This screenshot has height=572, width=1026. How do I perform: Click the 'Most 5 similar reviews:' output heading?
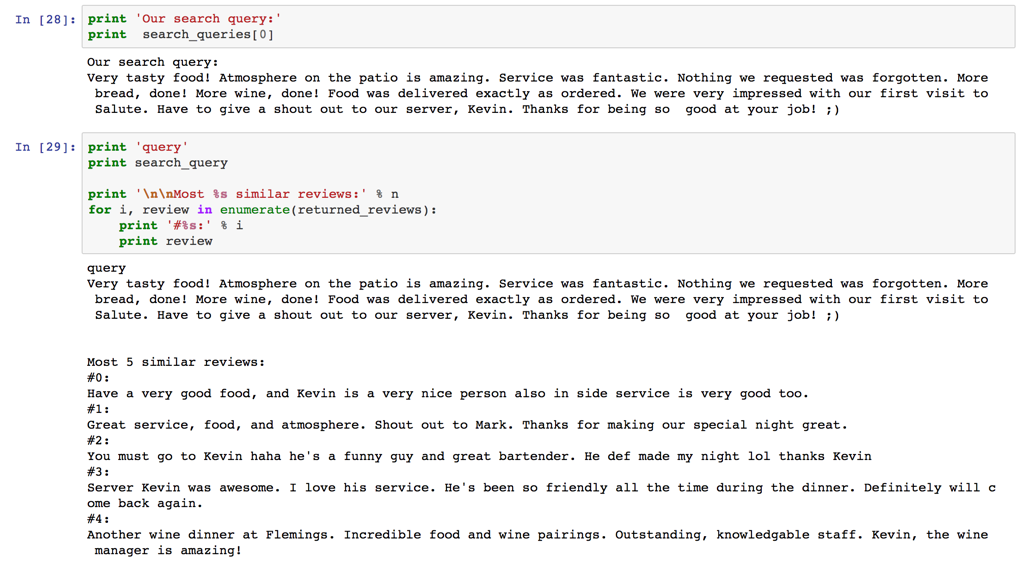pyautogui.click(x=176, y=363)
